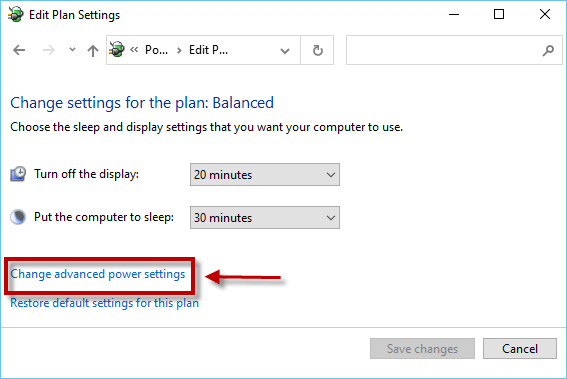This screenshot has width=567, height=379.
Task: Focus the Control Panel search box
Action: (454, 50)
